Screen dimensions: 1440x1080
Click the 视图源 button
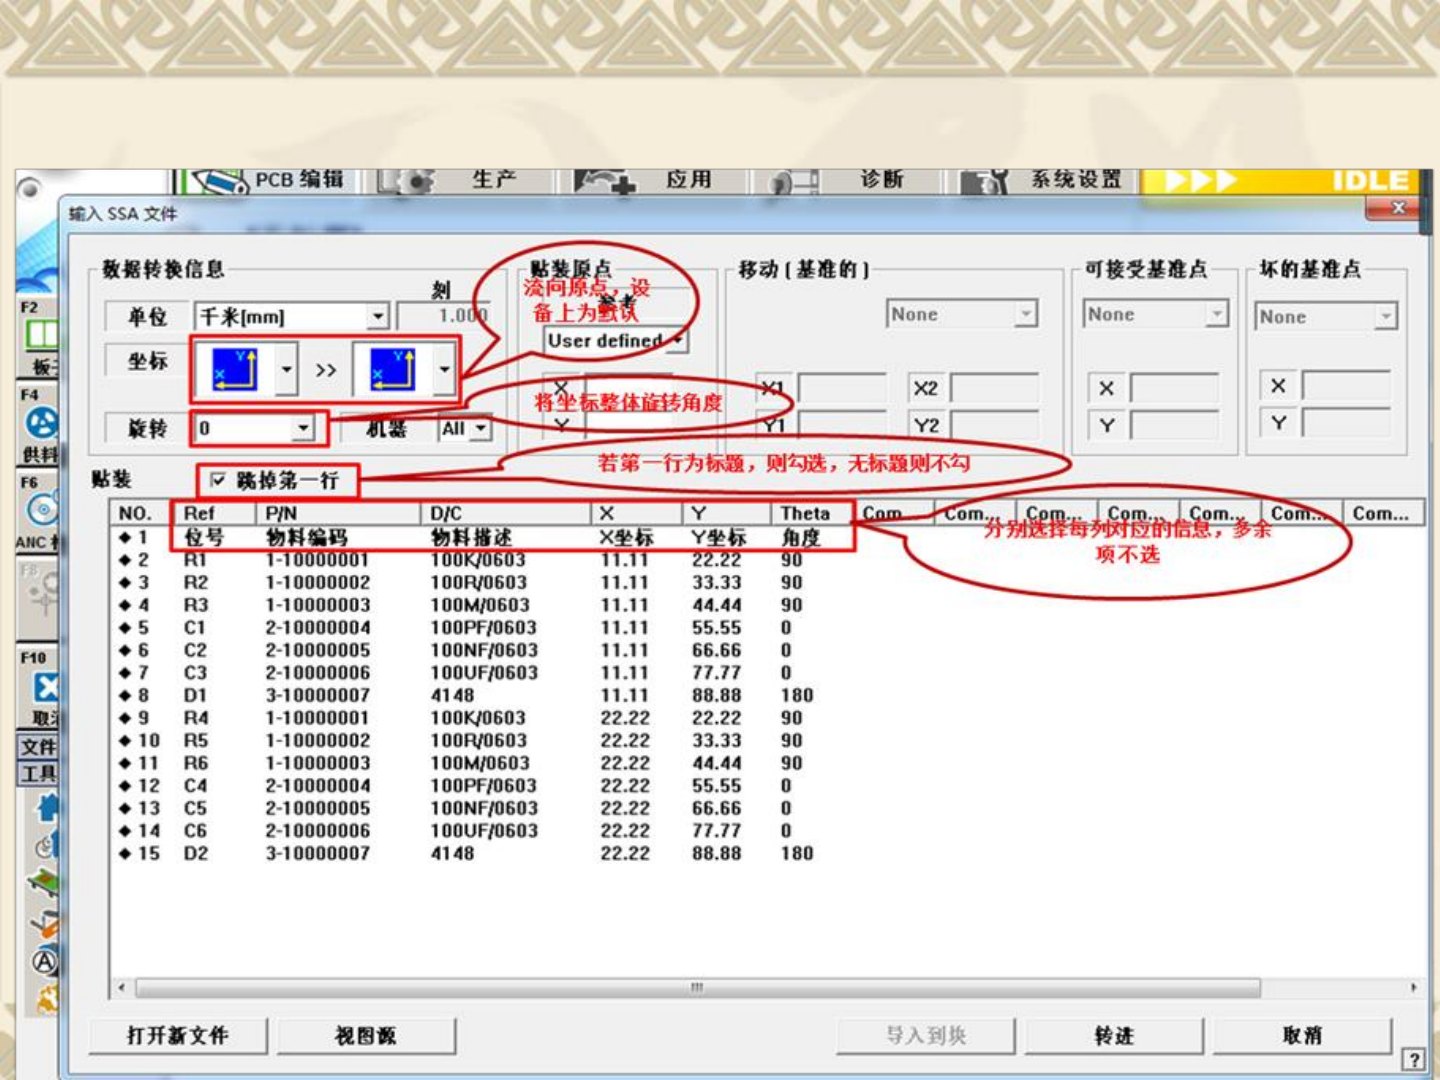pyautogui.click(x=366, y=1036)
